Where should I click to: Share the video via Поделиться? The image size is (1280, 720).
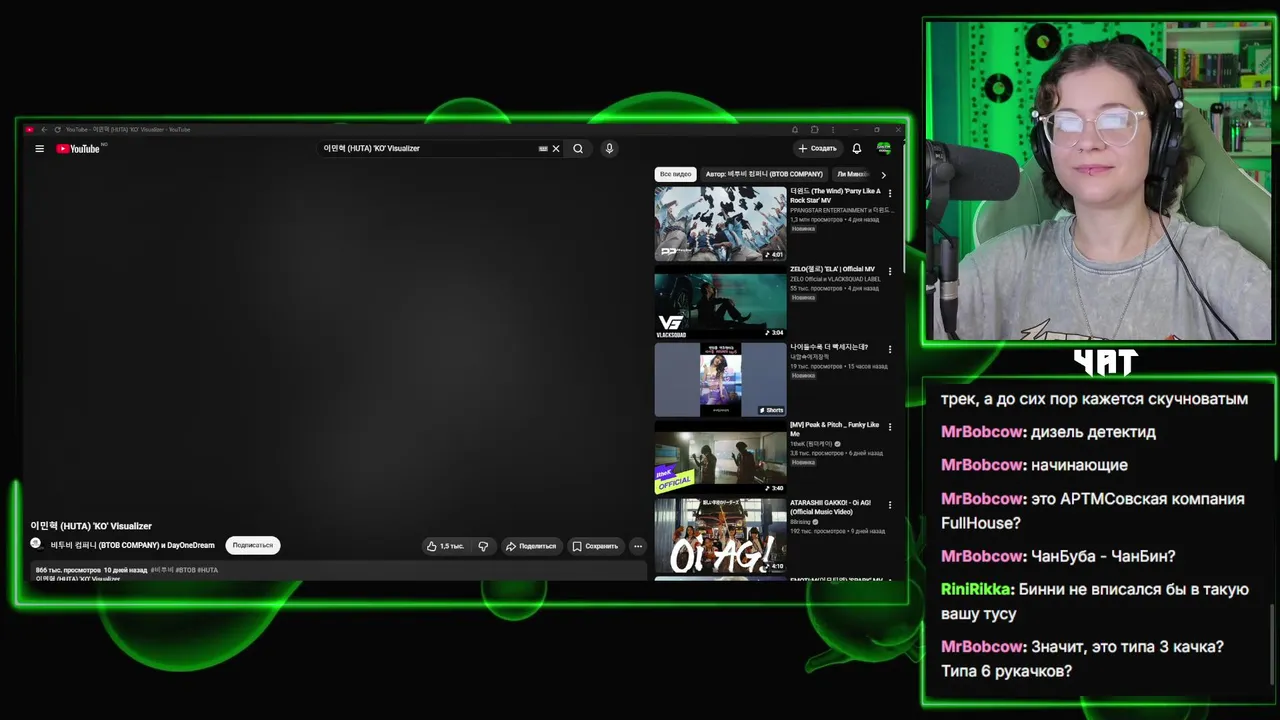(x=530, y=546)
